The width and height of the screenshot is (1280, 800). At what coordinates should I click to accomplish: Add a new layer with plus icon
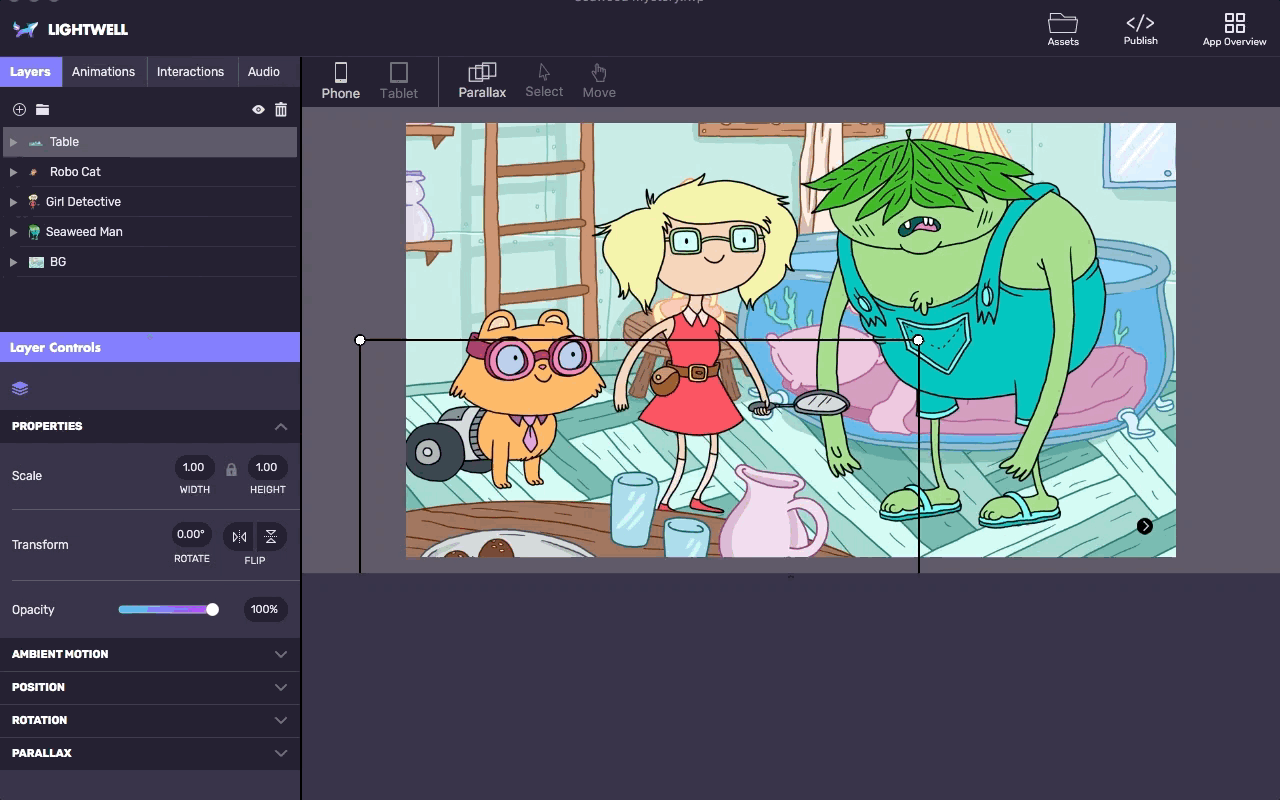[19, 110]
